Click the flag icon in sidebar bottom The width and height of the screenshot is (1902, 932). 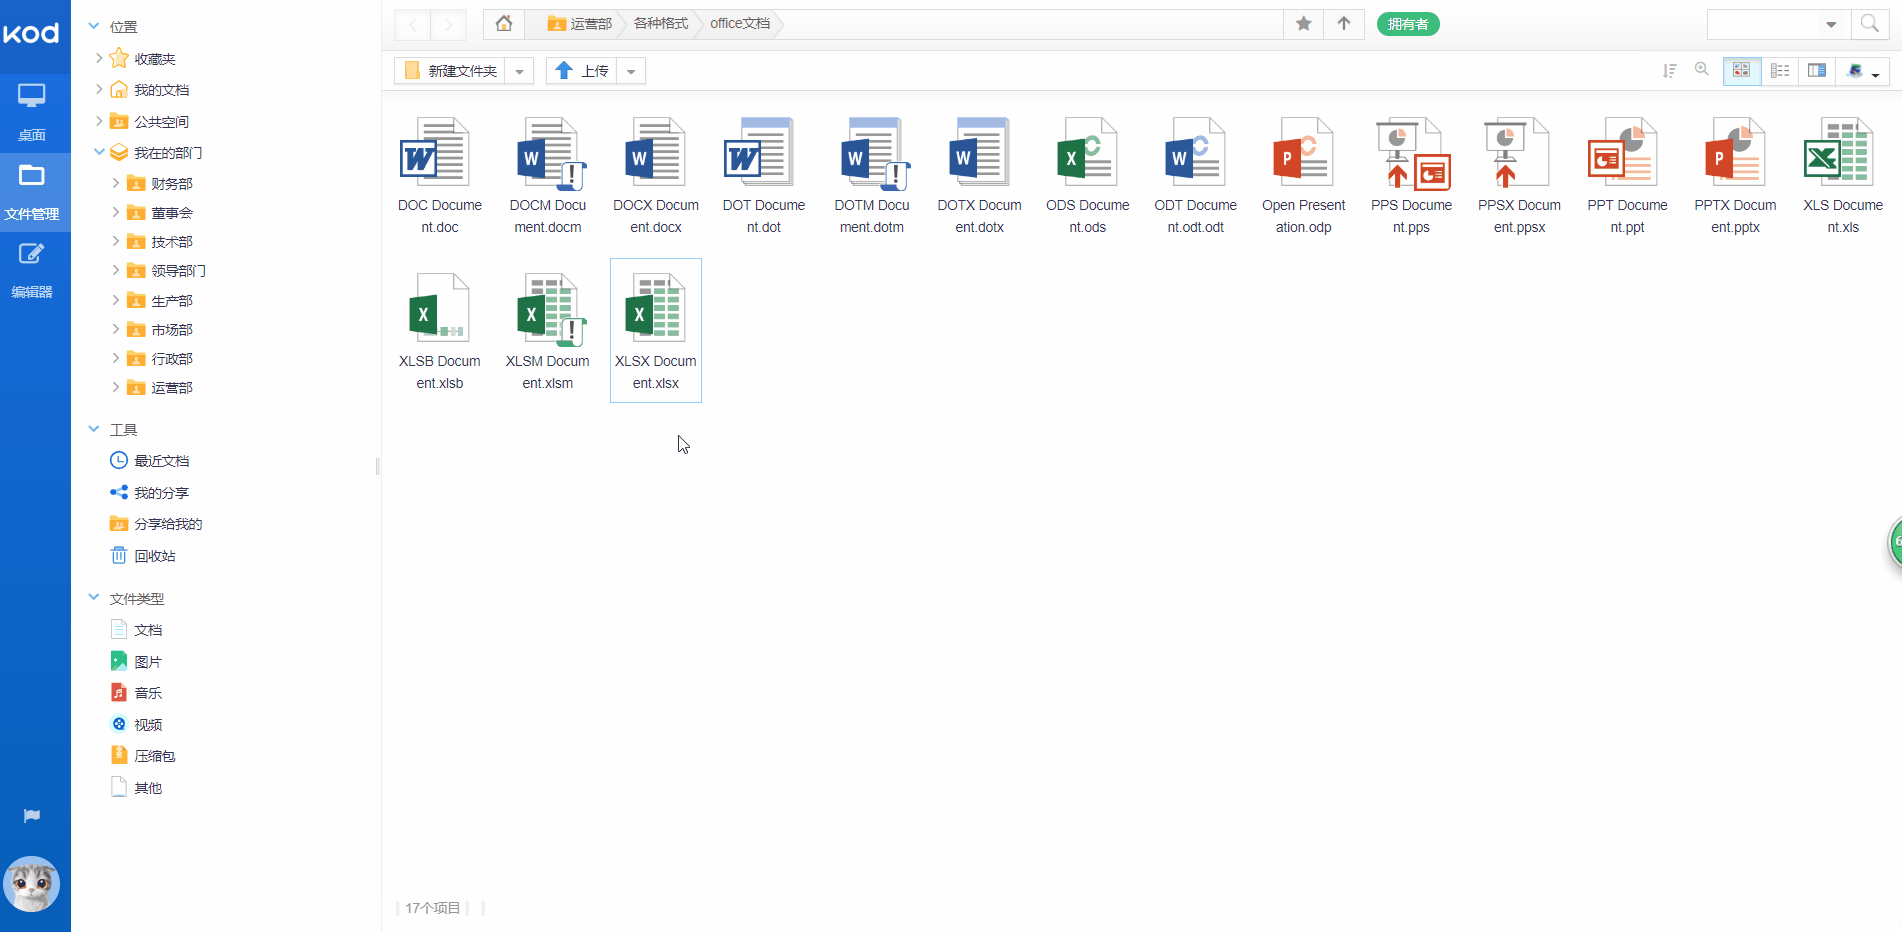coord(32,816)
